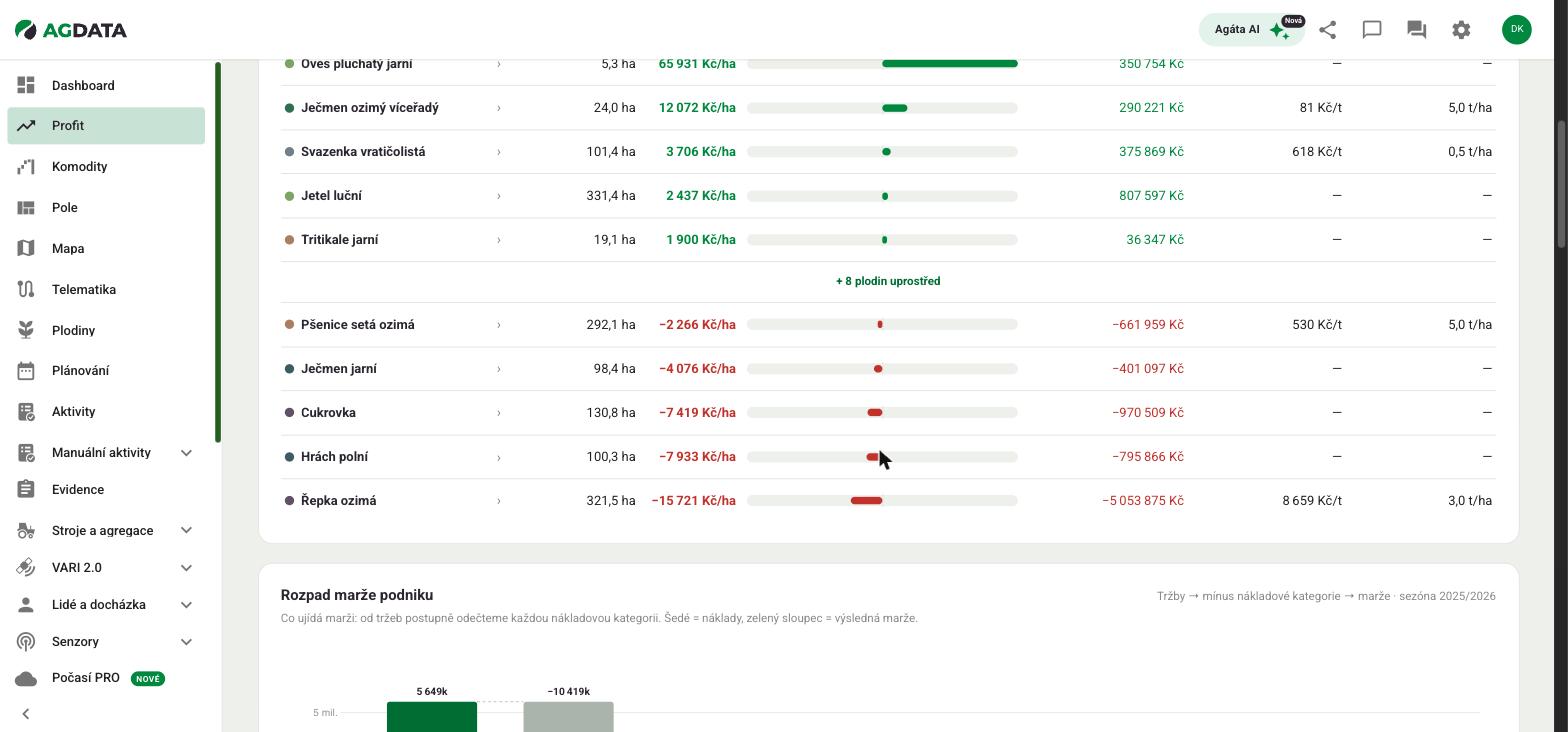
Task: Click the Aktivity checklist icon
Action: [26, 412]
